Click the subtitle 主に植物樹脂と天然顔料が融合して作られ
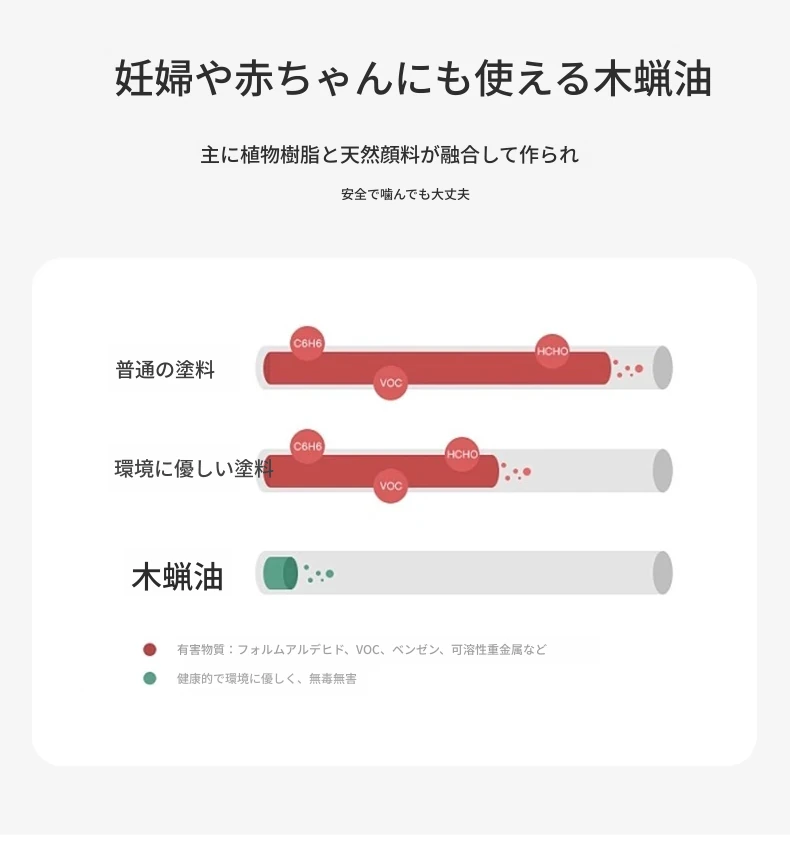 coord(390,155)
